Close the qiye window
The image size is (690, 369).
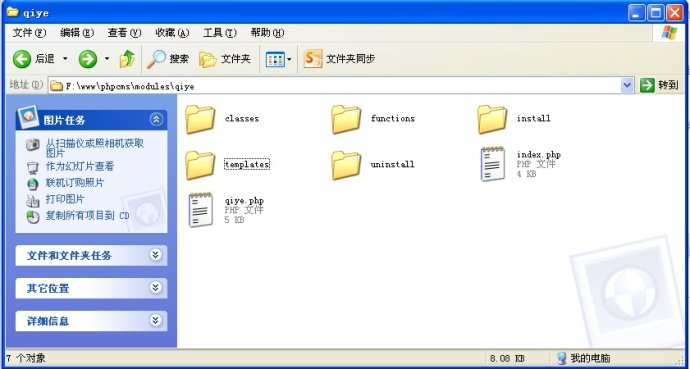tap(675, 13)
